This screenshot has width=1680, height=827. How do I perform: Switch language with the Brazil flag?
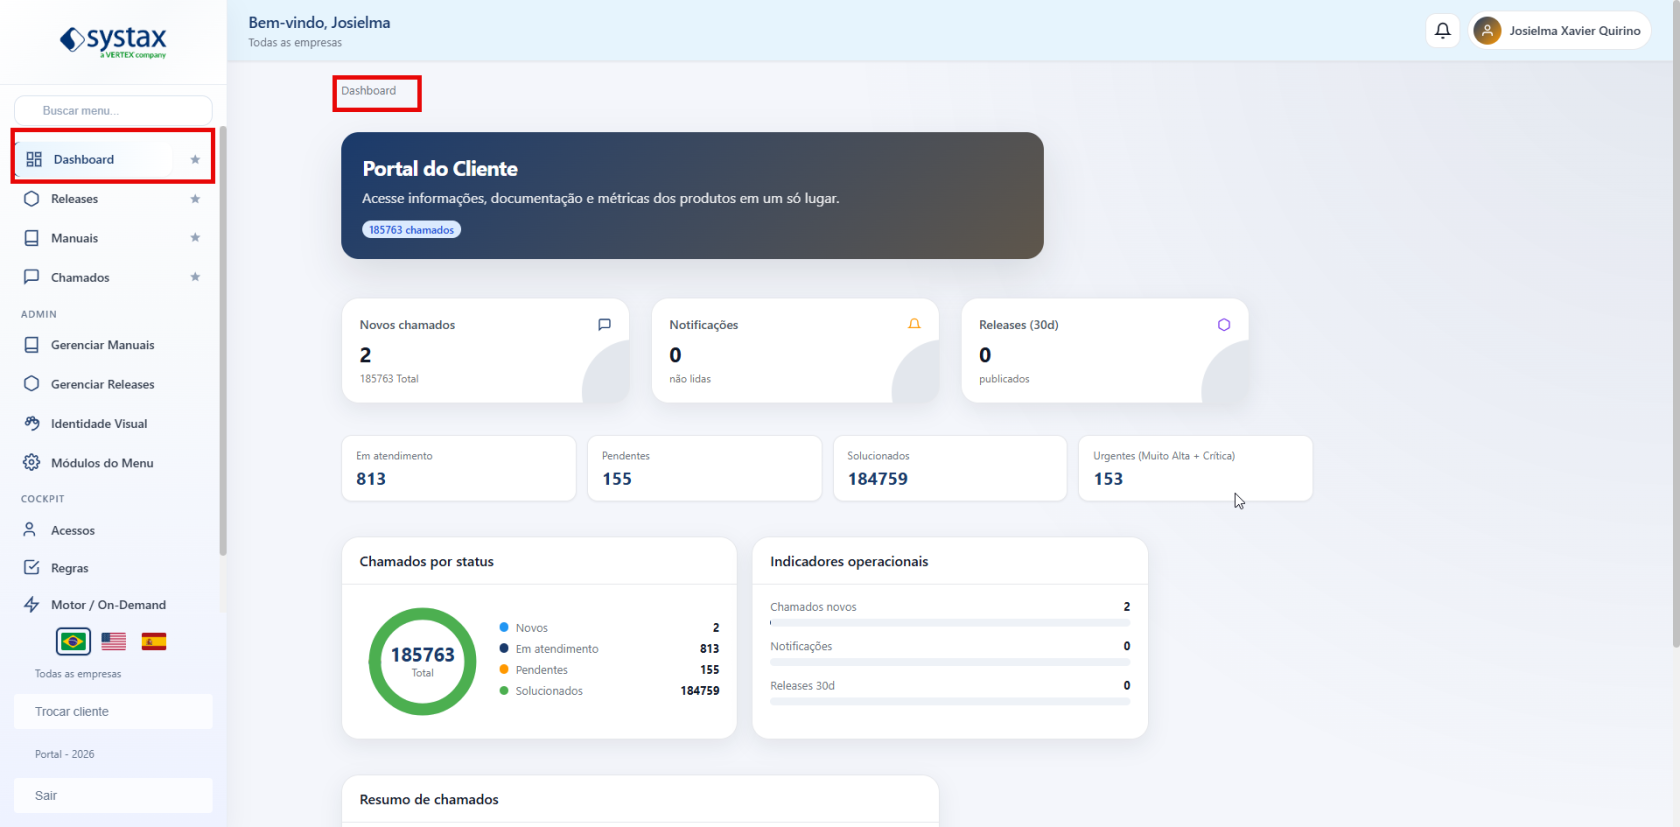pyautogui.click(x=73, y=641)
